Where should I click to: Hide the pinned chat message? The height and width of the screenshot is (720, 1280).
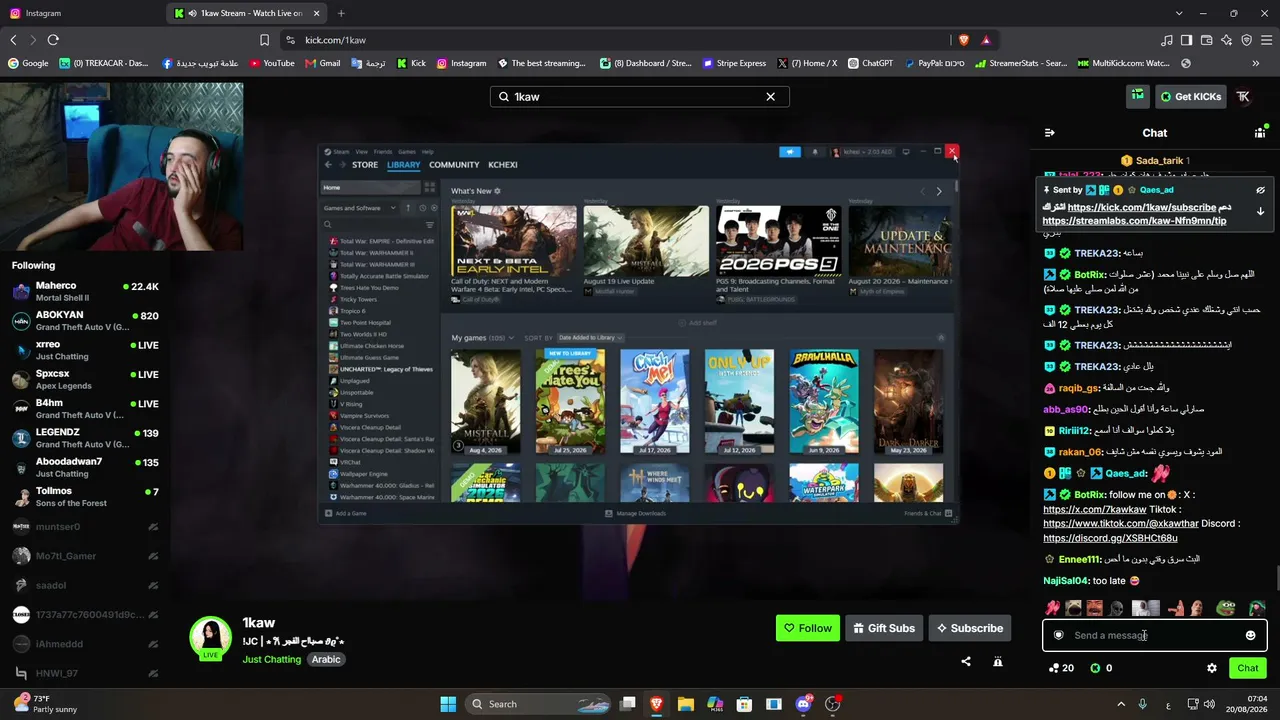pyautogui.click(x=1260, y=190)
